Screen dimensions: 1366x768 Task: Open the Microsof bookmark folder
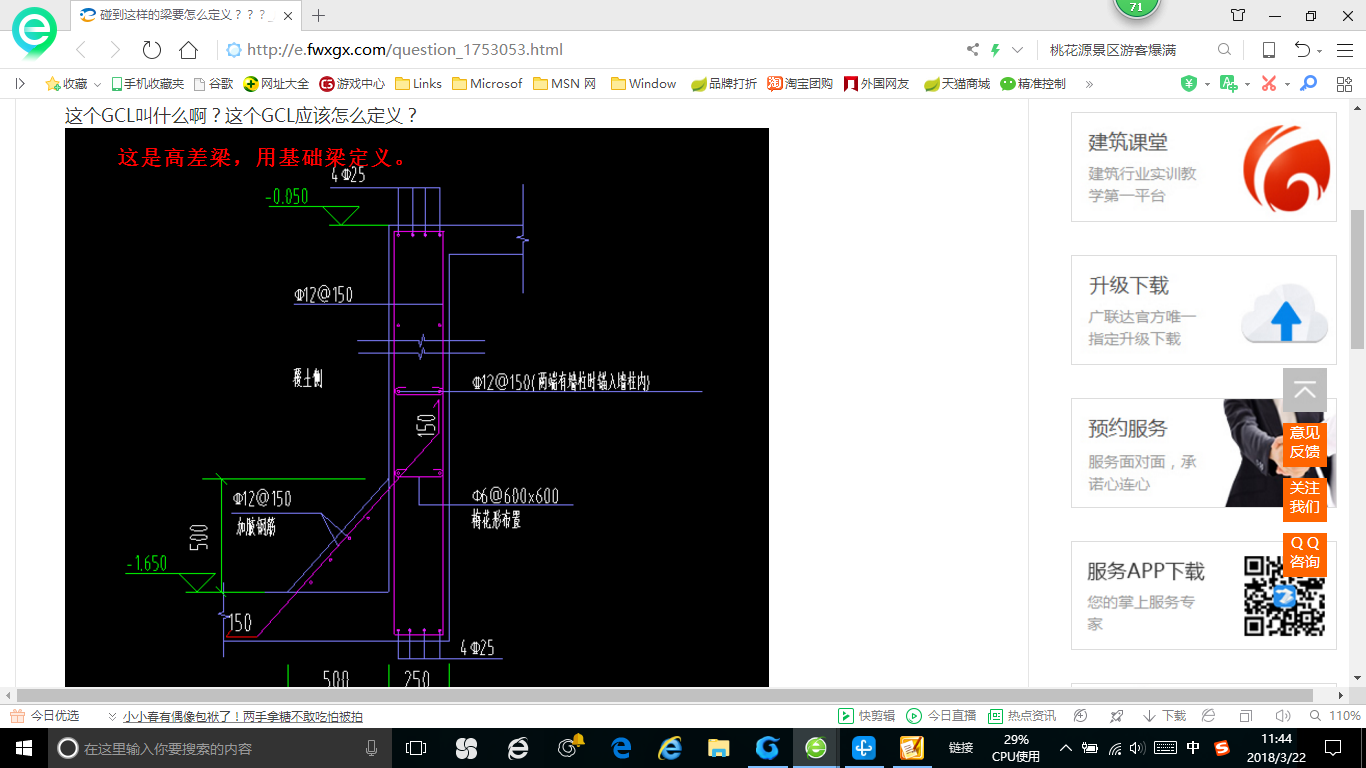[488, 84]
